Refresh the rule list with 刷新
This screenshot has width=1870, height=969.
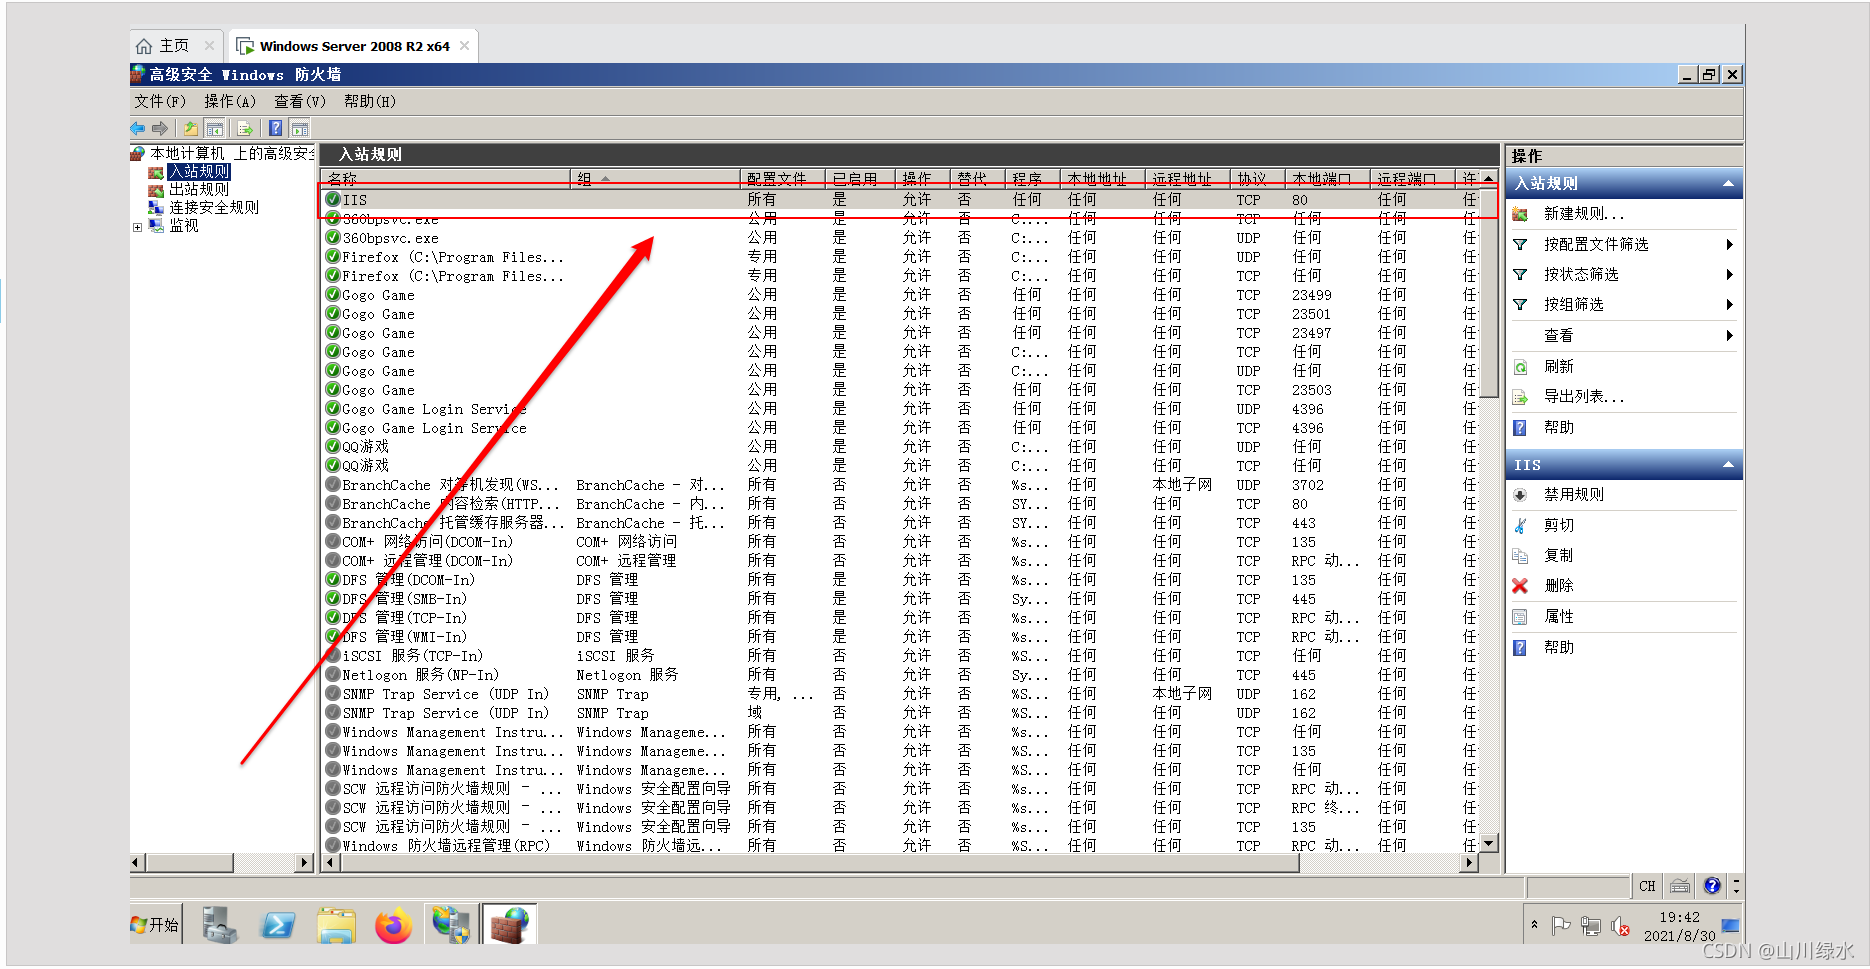(x=1557, y=367)
